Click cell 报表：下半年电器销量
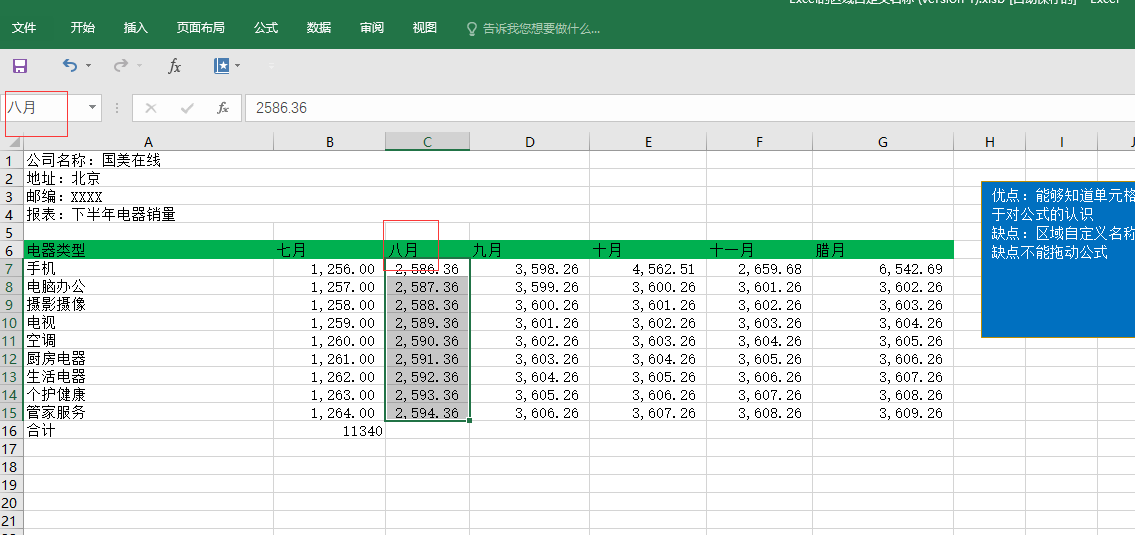Image resolution: width=1135 pixels, height=535 pixels. click(x=148, y=214)
